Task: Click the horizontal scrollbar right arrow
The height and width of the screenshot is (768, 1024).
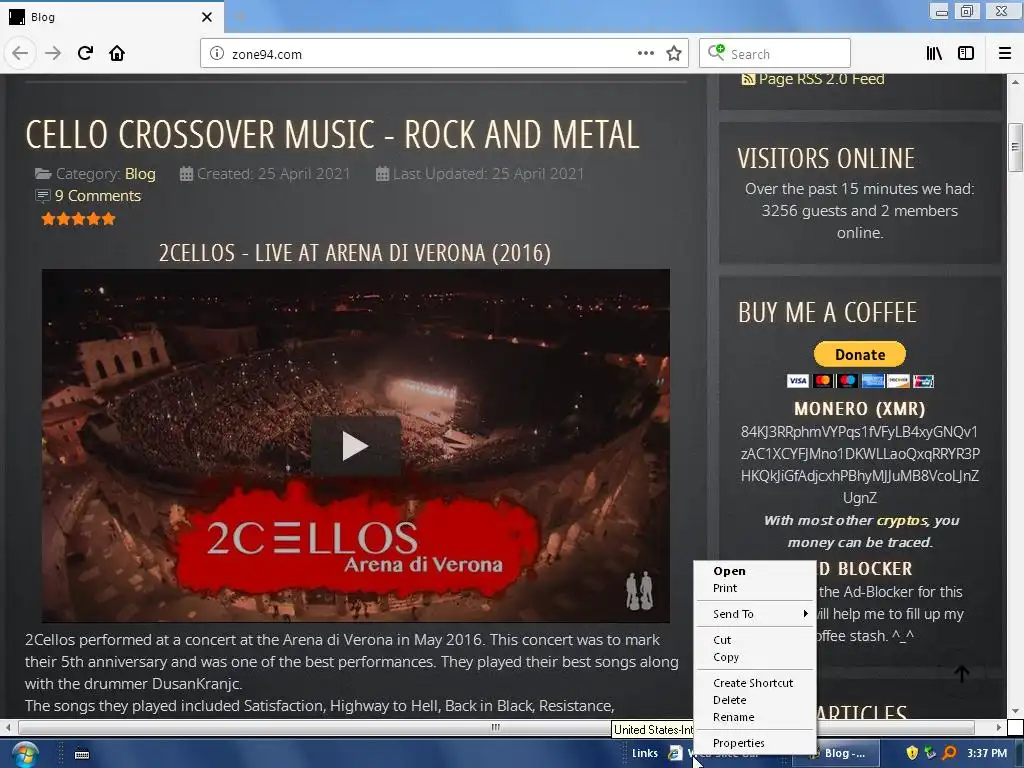Action: click(999, 727)
